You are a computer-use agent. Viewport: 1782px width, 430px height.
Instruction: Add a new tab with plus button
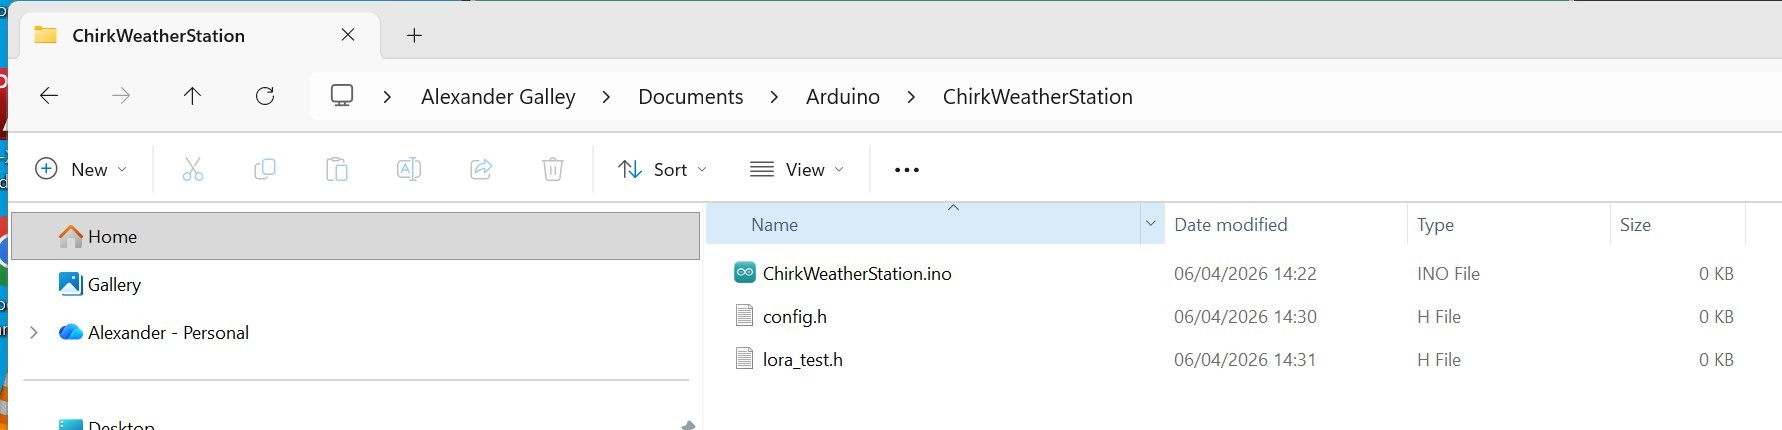pos(414,36)
